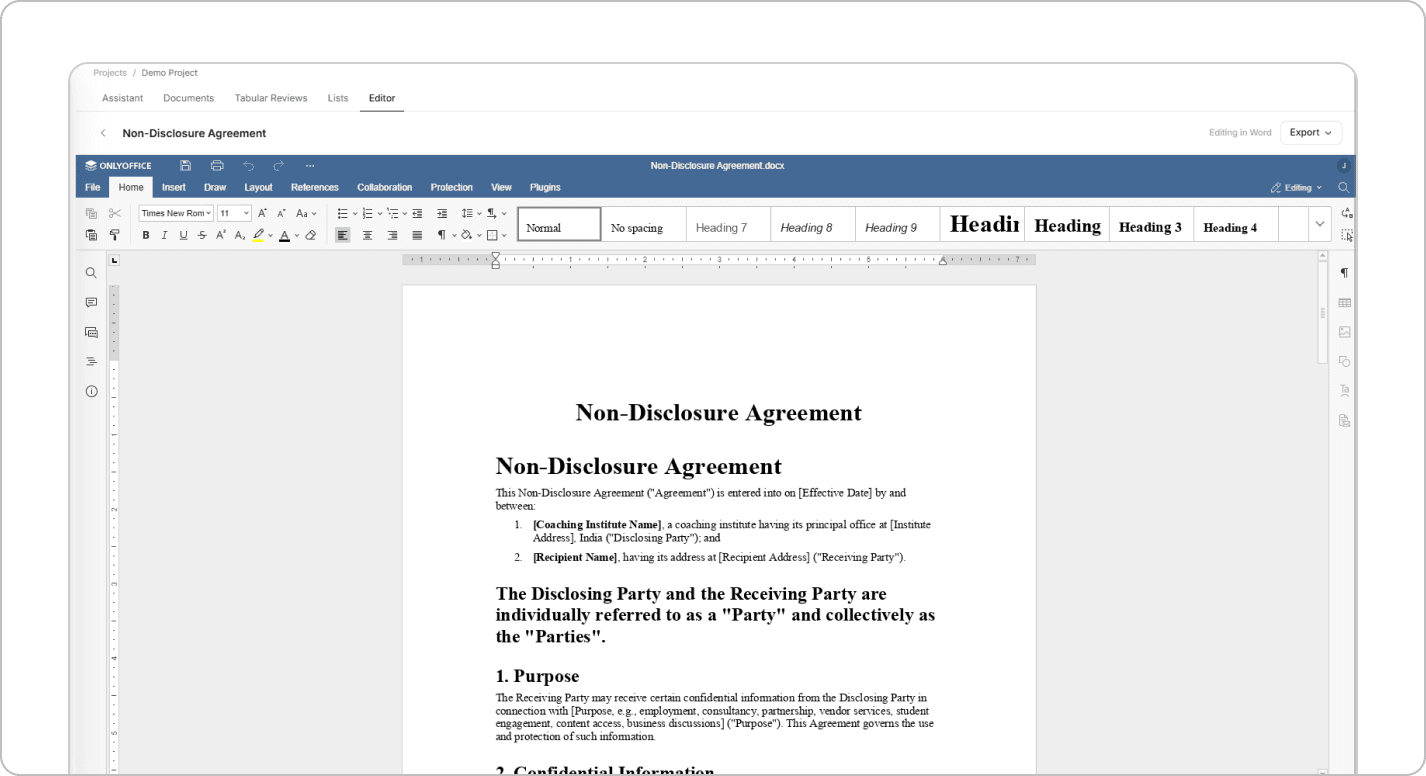The height and width of the screenshot is (776, 1426).
Task: Open the three-dot more options in title bar
Action: [x=310, y=165]
